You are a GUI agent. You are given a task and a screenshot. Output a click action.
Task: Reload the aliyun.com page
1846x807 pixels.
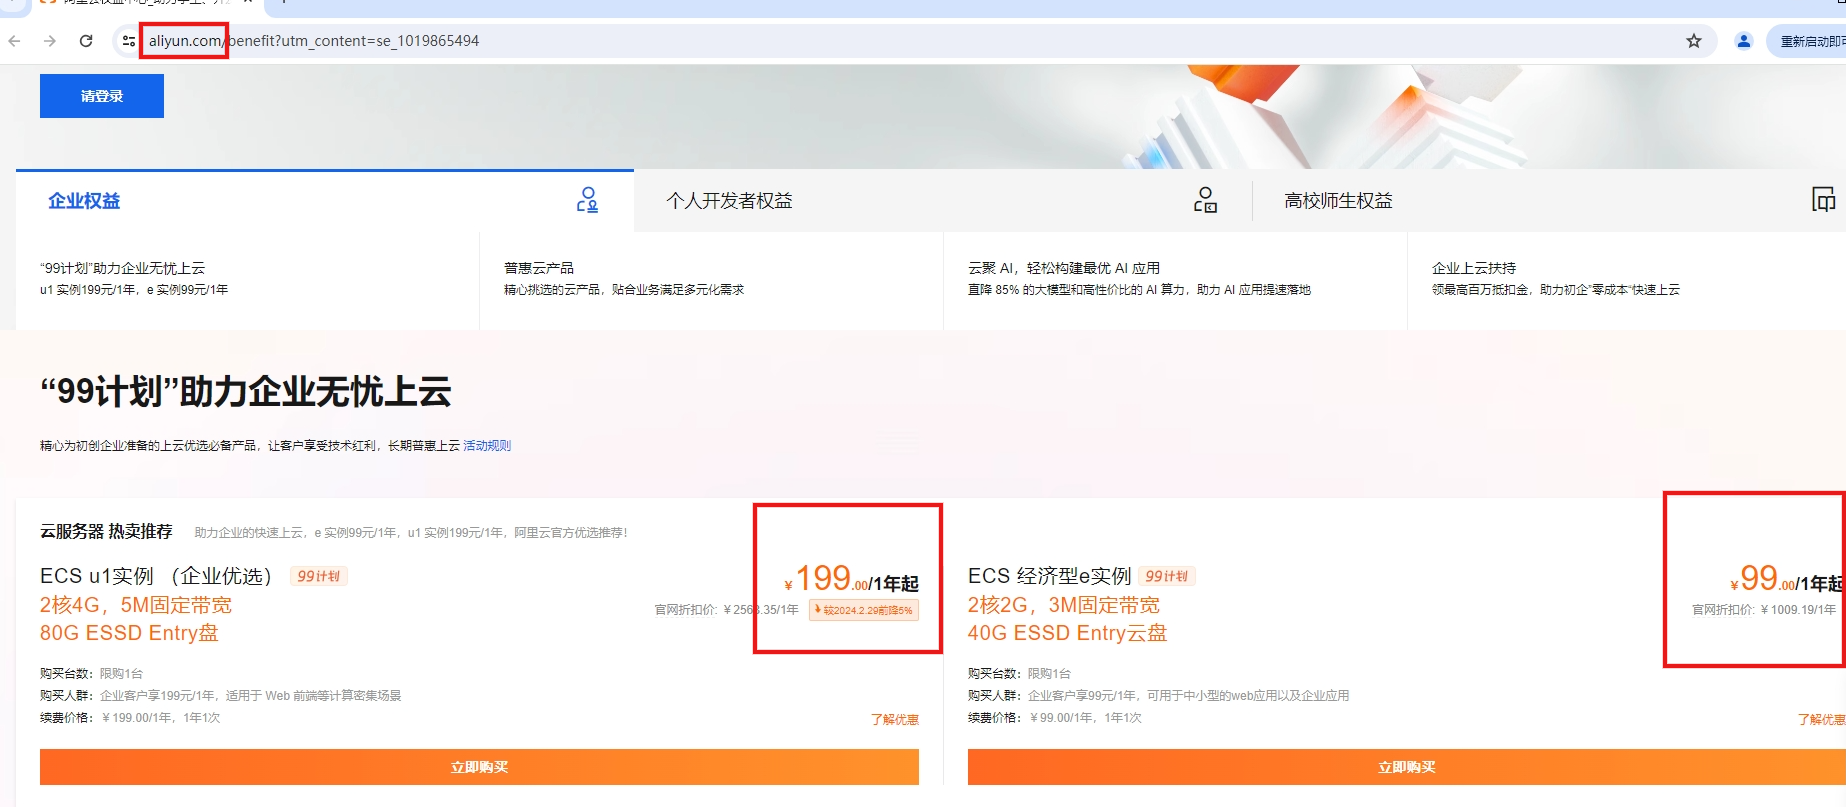[86, 41]
